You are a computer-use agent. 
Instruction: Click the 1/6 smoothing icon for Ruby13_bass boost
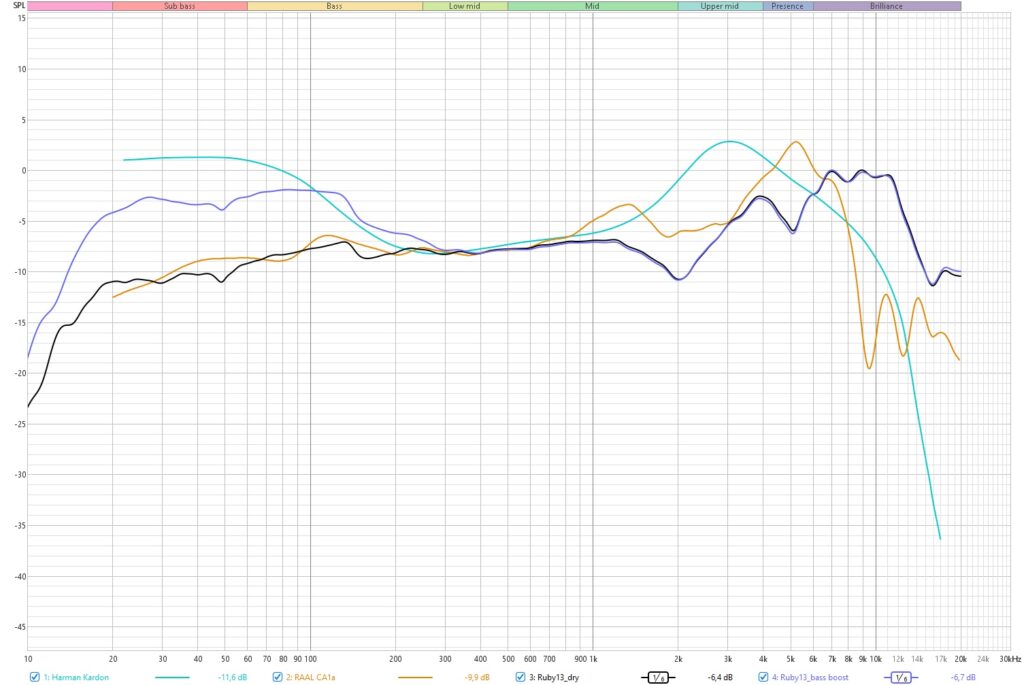pos(902,677)
